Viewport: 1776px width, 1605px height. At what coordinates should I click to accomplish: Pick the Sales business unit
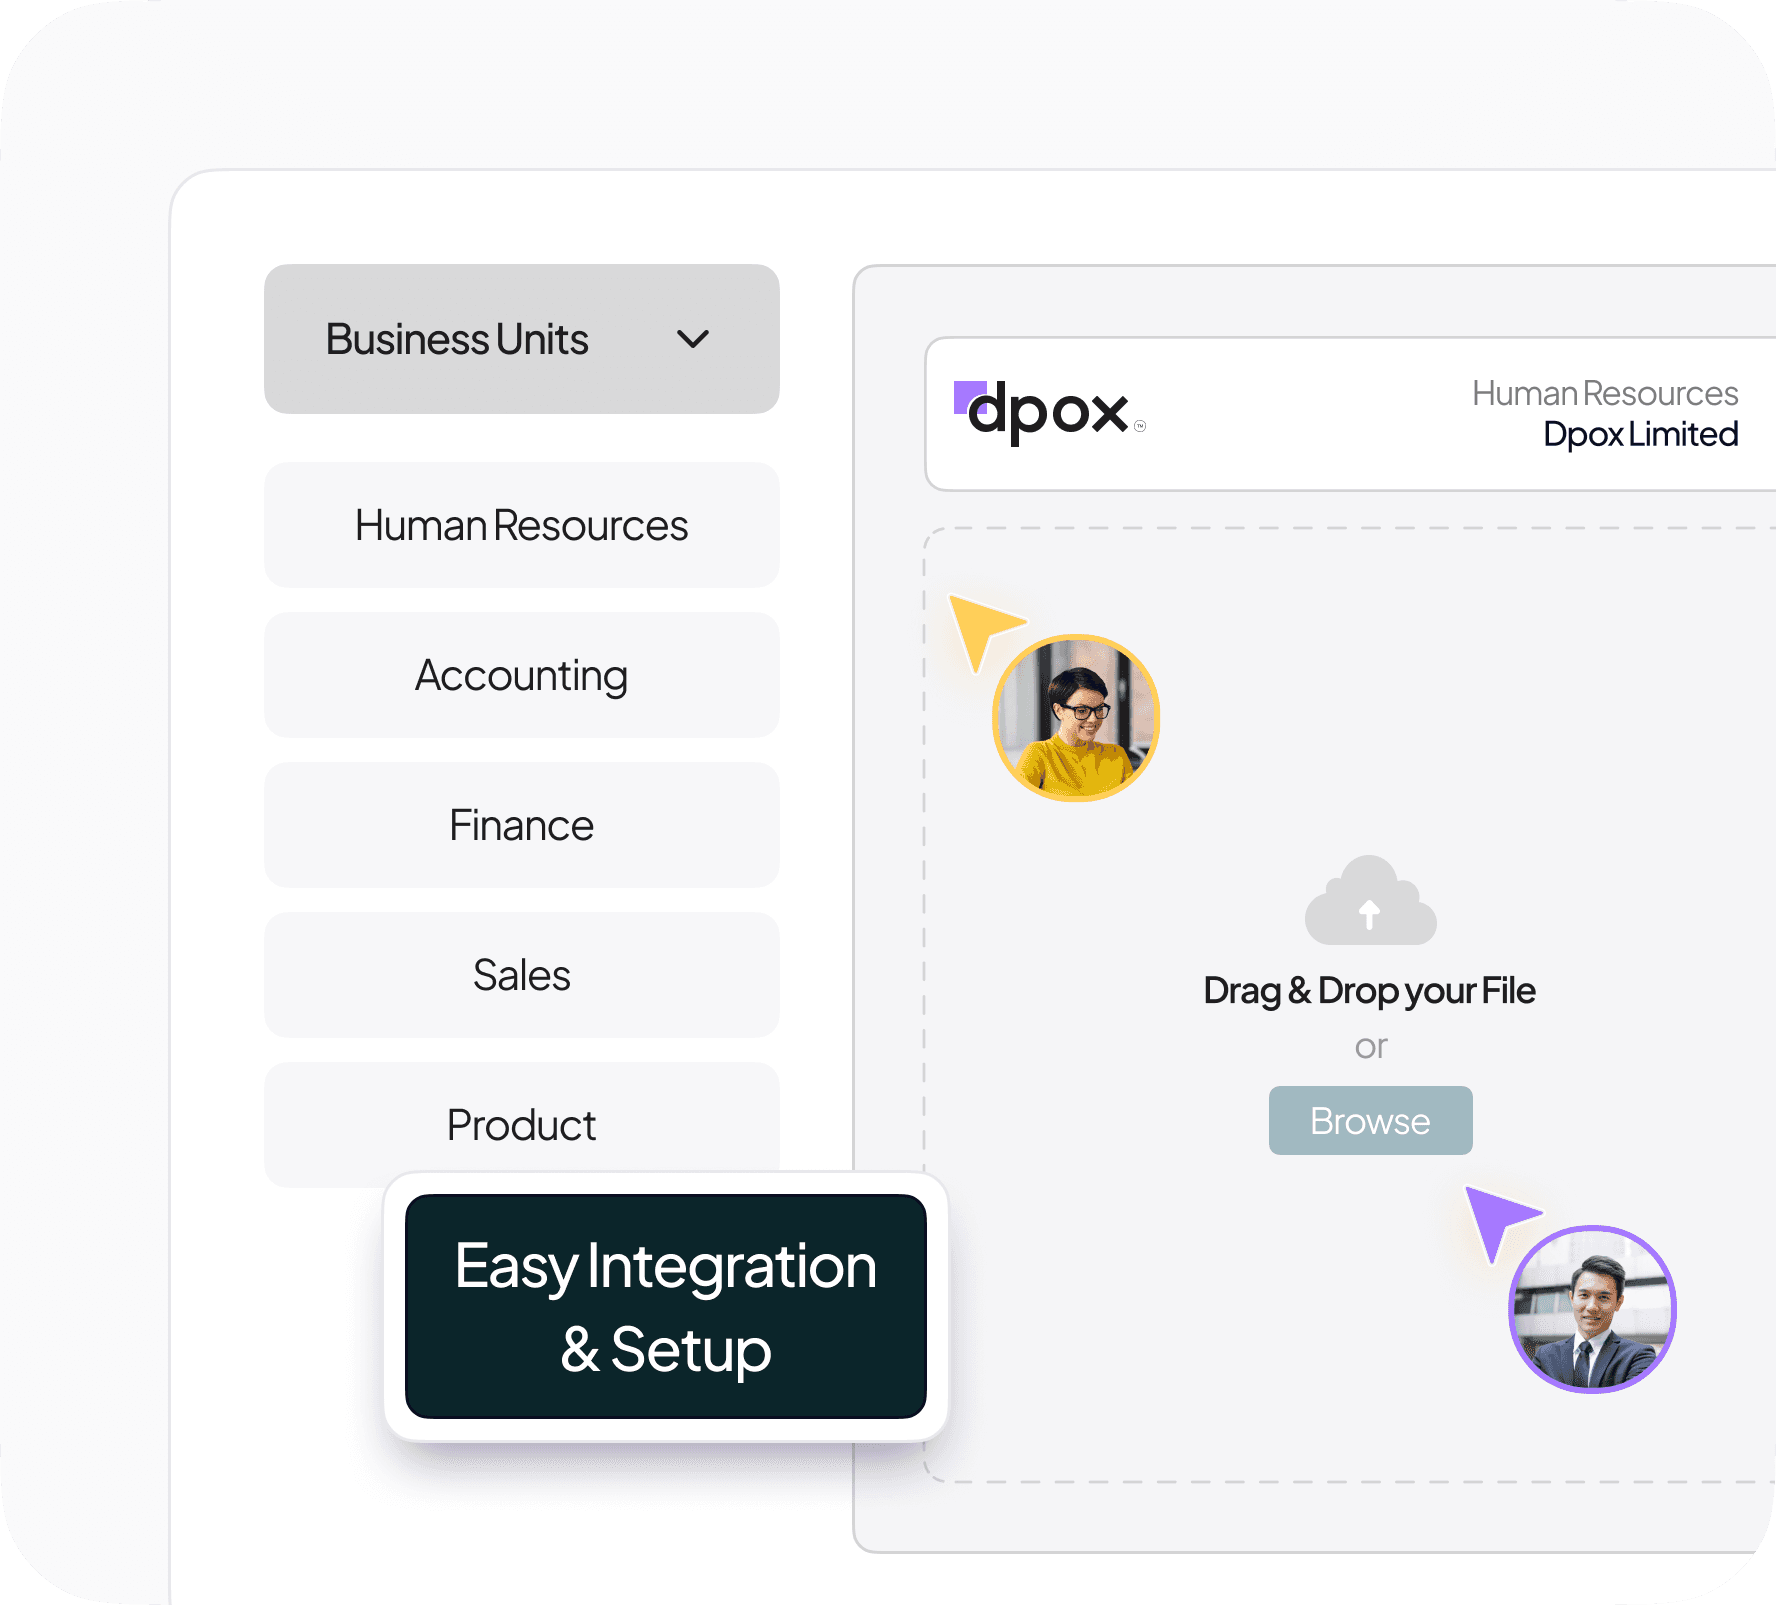[x=521, y=975]
